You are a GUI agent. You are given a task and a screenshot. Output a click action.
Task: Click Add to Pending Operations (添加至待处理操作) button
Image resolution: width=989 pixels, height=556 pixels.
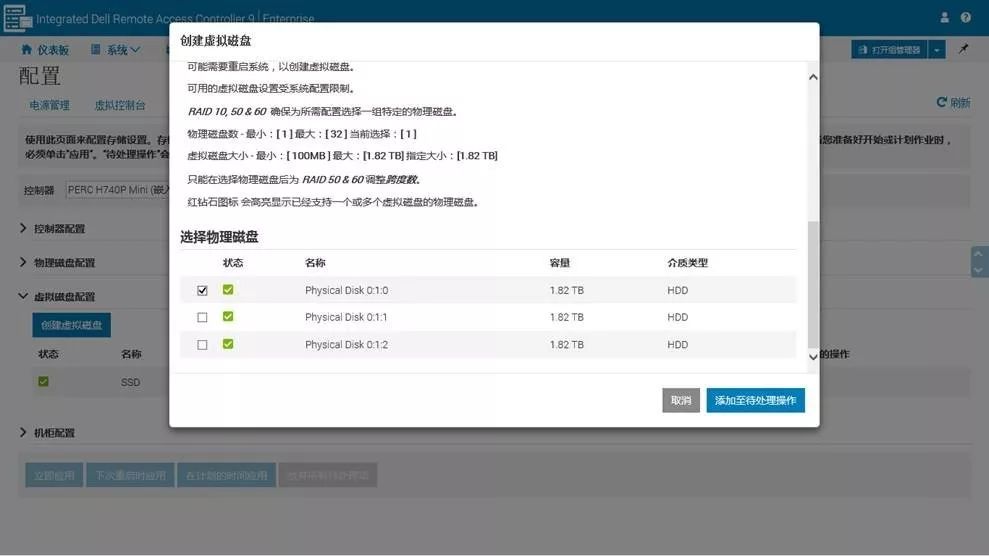click(x=756, y=400)
